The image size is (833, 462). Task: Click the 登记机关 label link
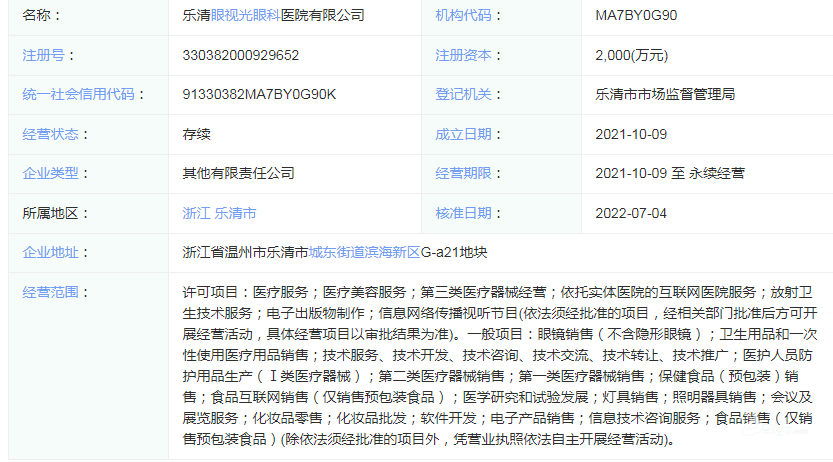463,95
